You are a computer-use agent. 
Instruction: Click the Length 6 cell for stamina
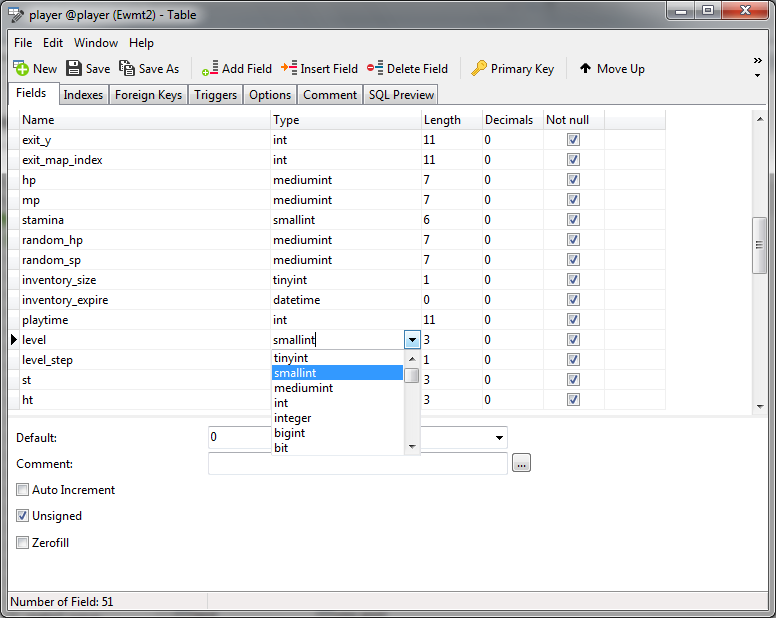pyautogui.click(x=452, y=220)
